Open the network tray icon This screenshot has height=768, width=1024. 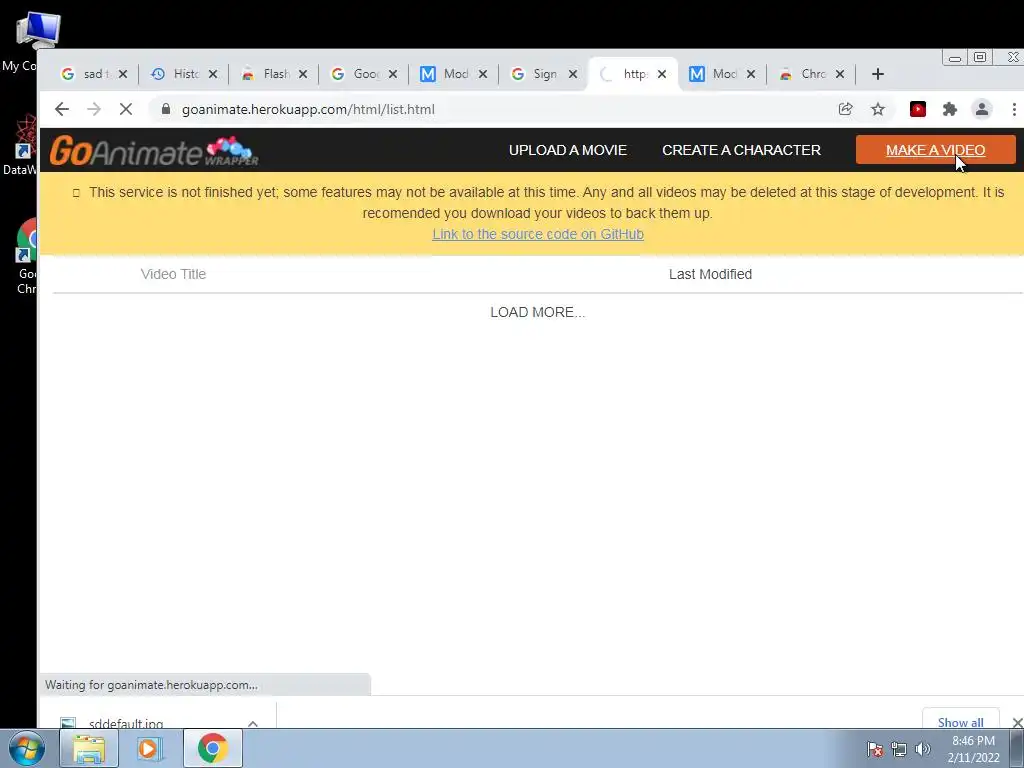[x=899, y=749]
